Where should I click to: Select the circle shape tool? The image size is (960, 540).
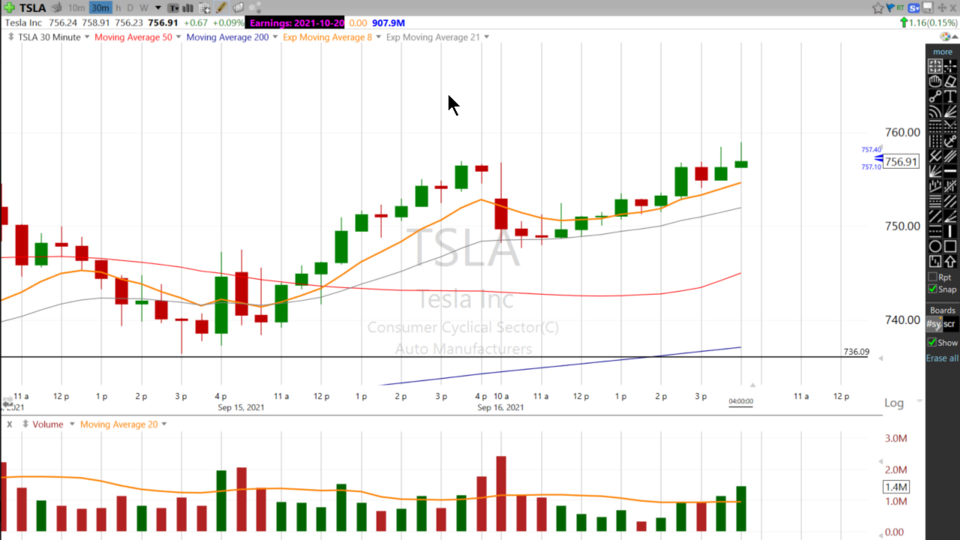[935, 246]
